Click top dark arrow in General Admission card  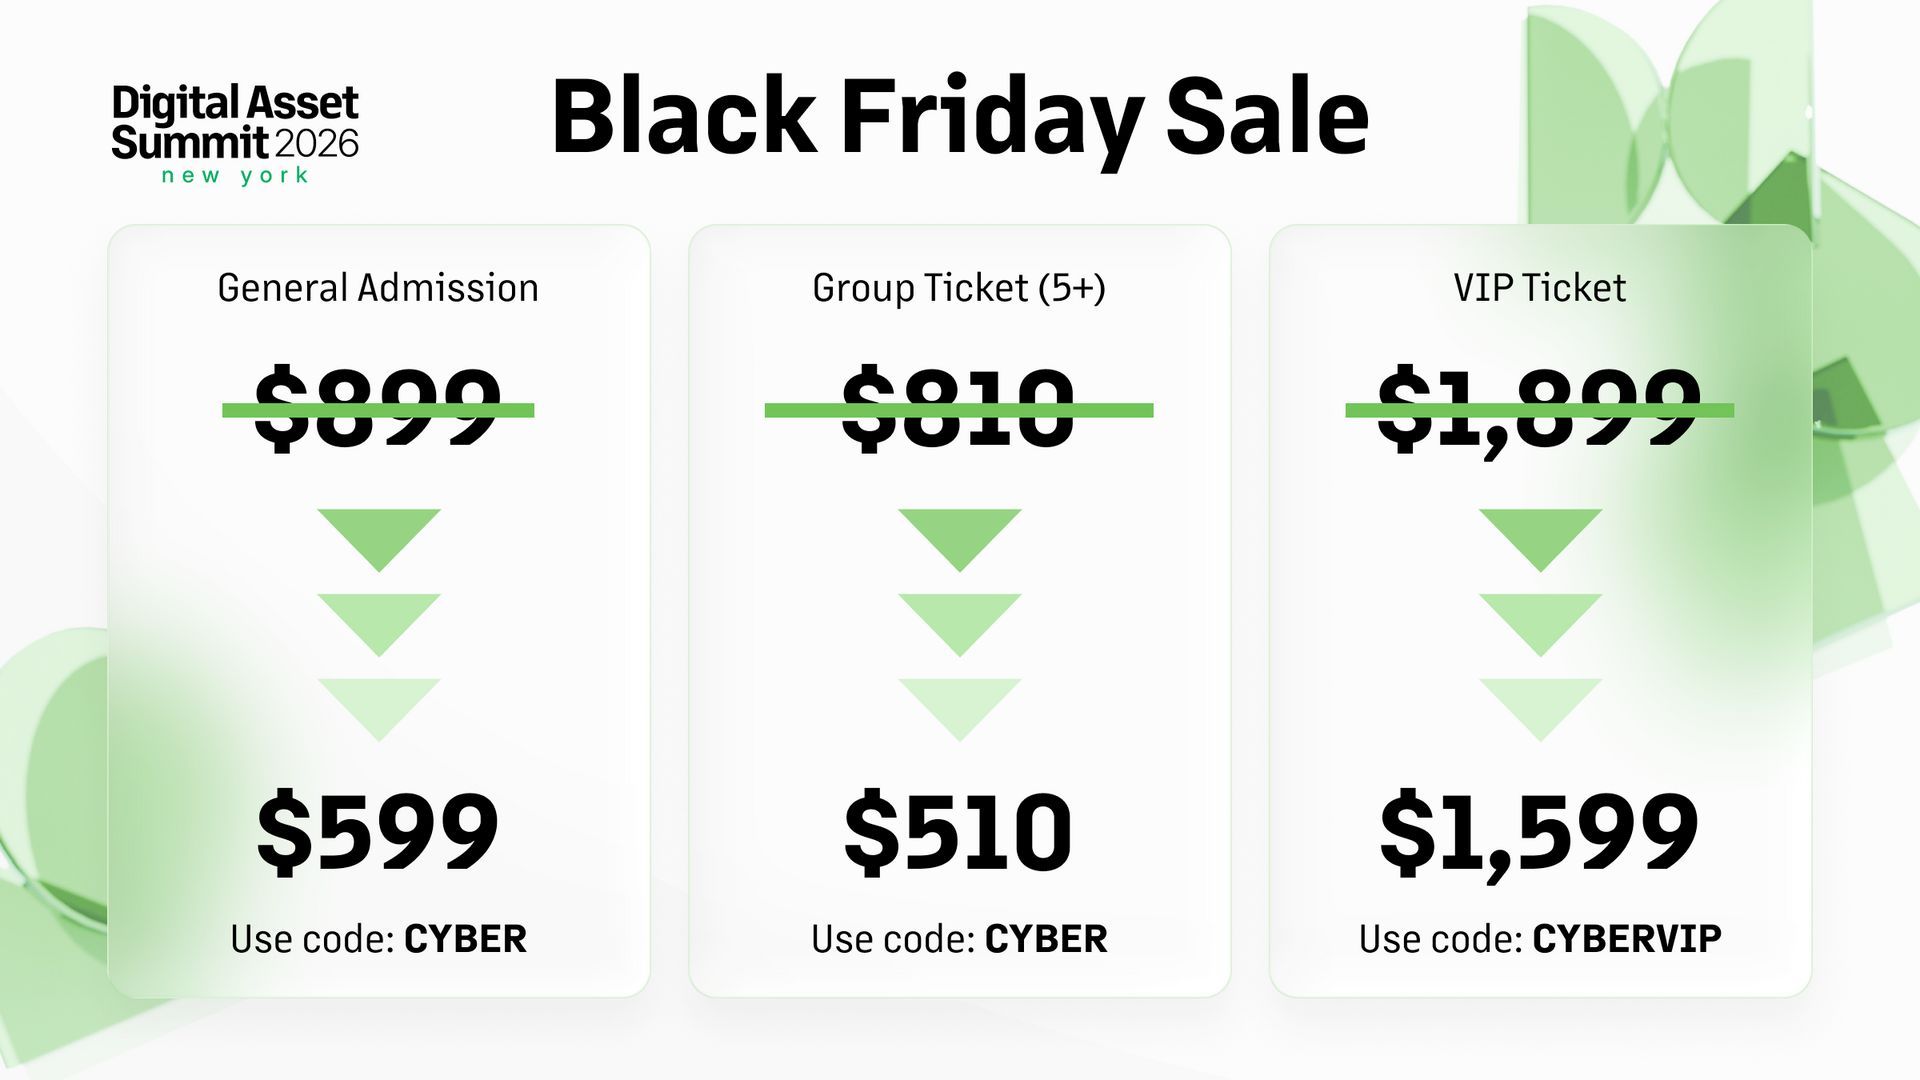379,540
